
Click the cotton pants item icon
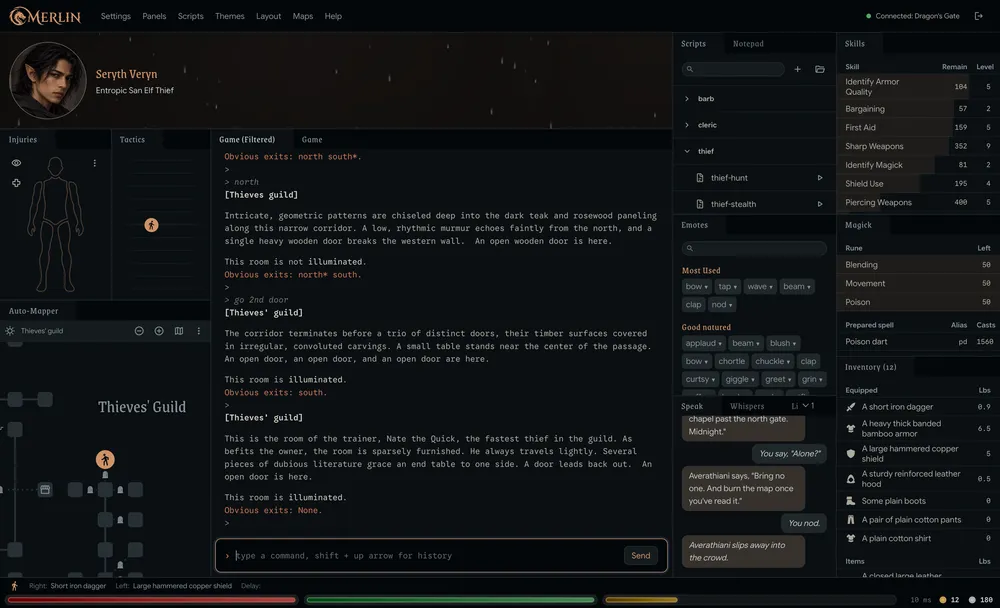(x=851, y=520)
